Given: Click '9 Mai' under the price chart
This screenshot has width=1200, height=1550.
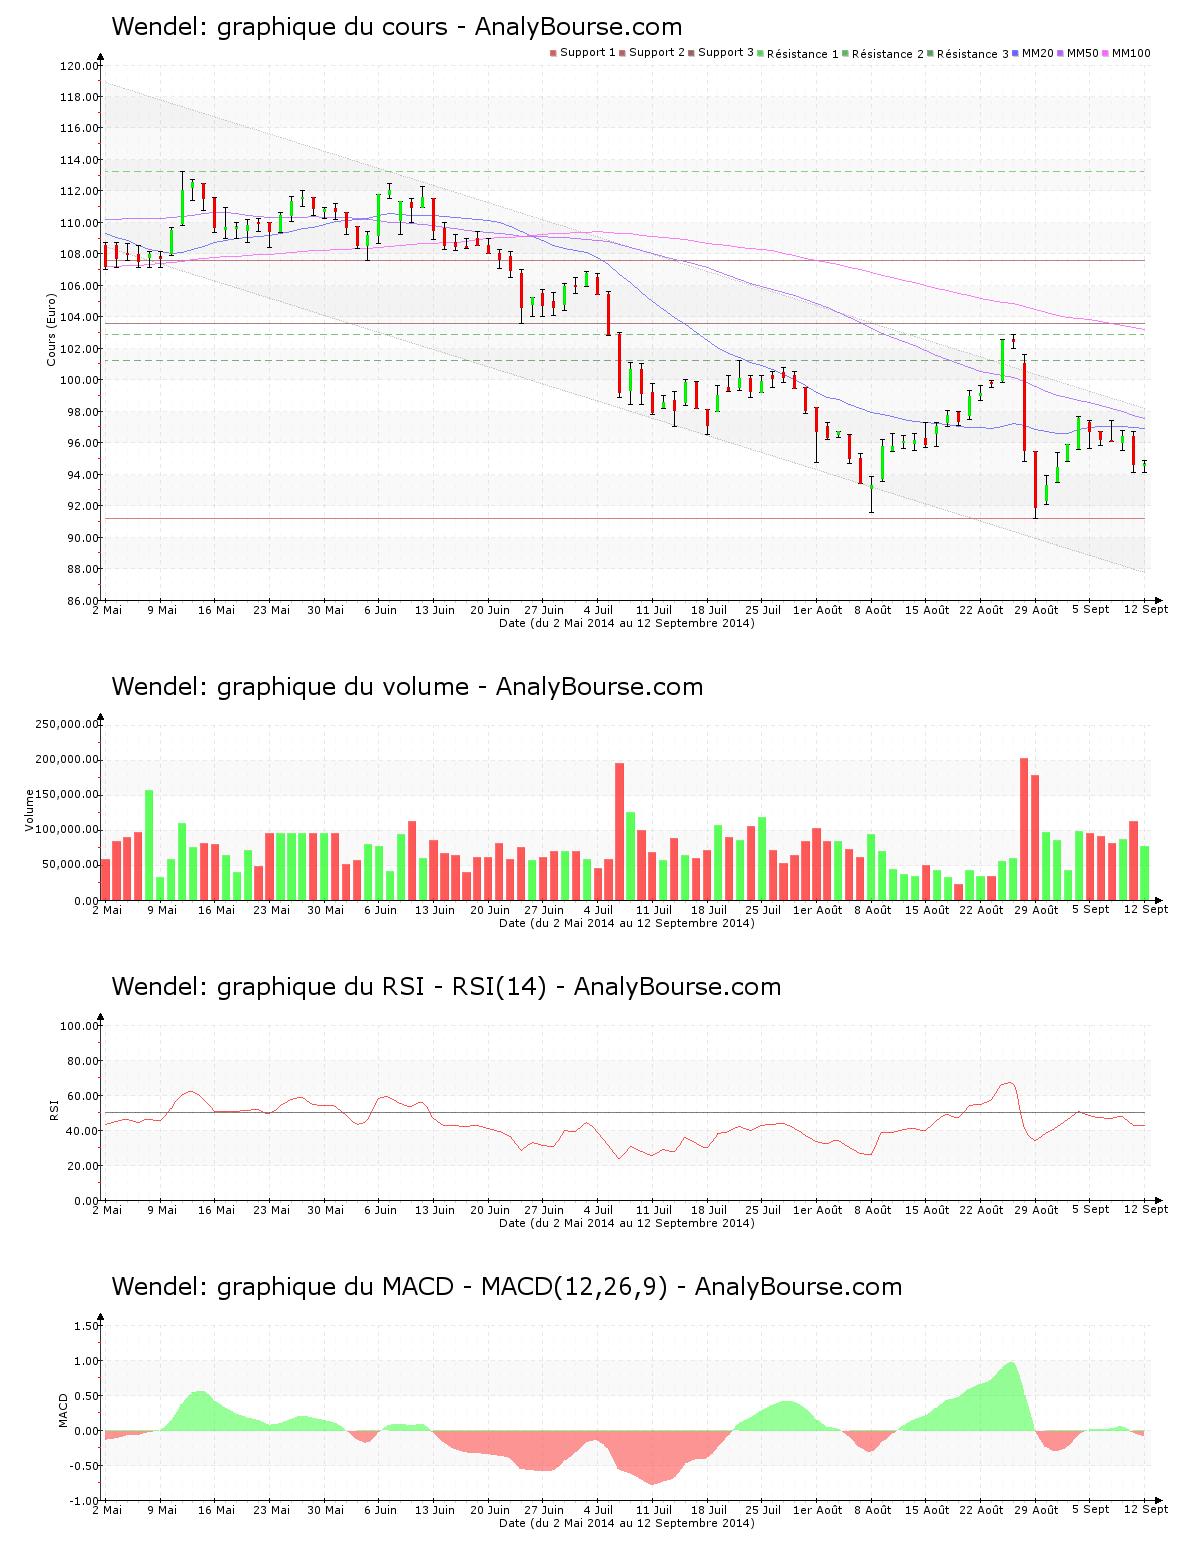Looking at the screenshot, I should 162,610.
